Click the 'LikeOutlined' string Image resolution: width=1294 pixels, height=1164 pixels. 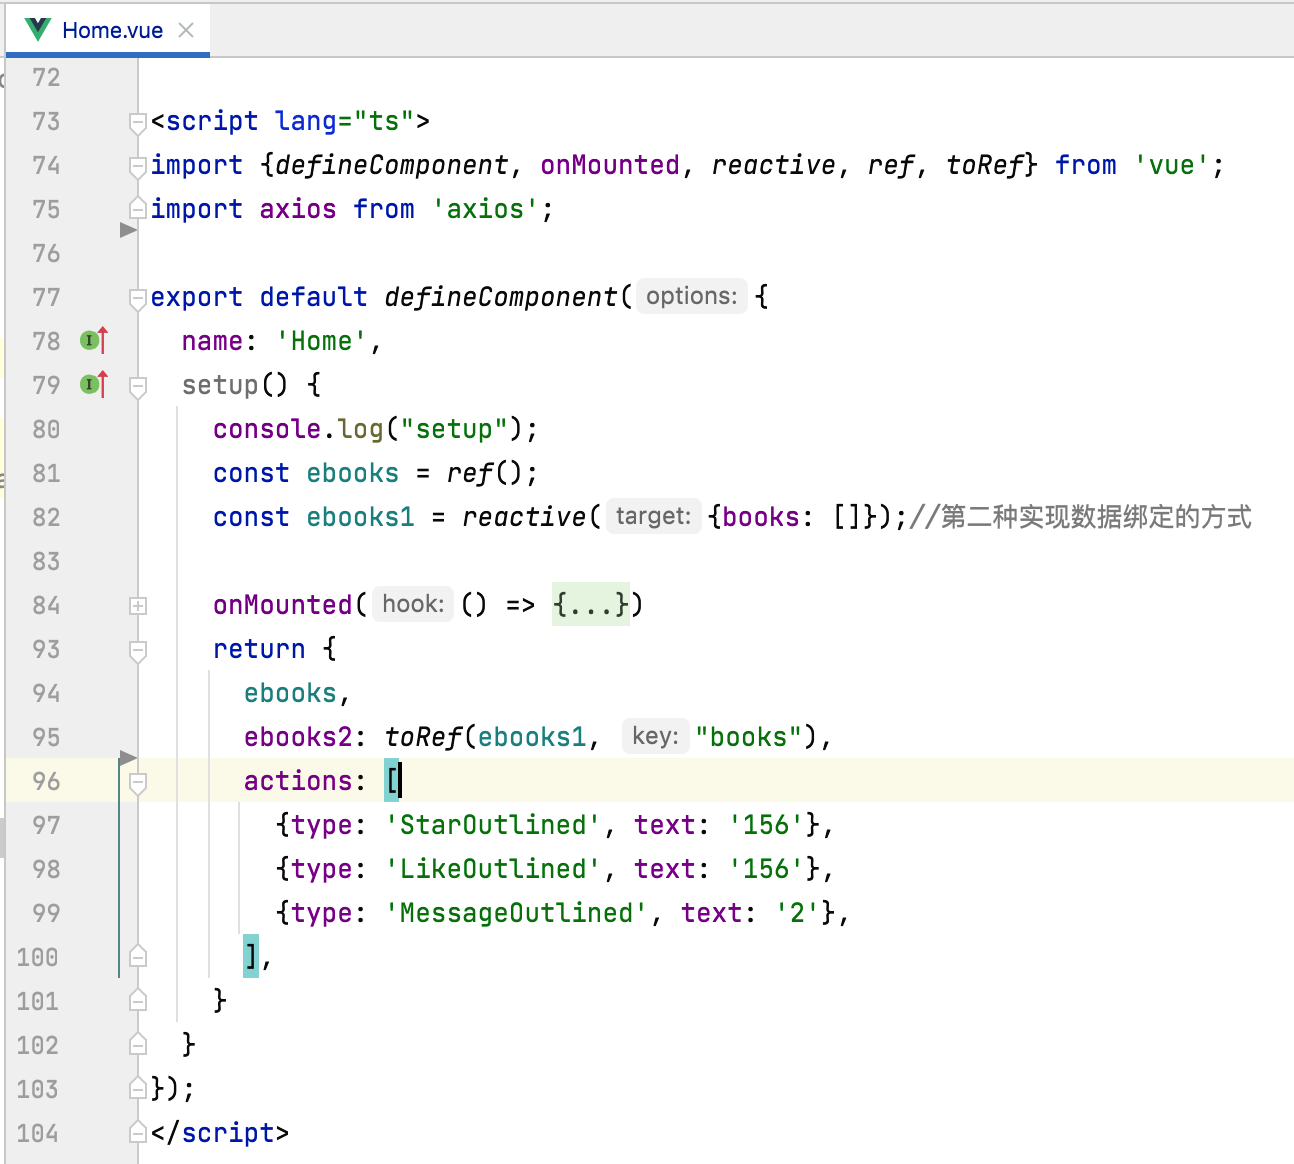493,869
